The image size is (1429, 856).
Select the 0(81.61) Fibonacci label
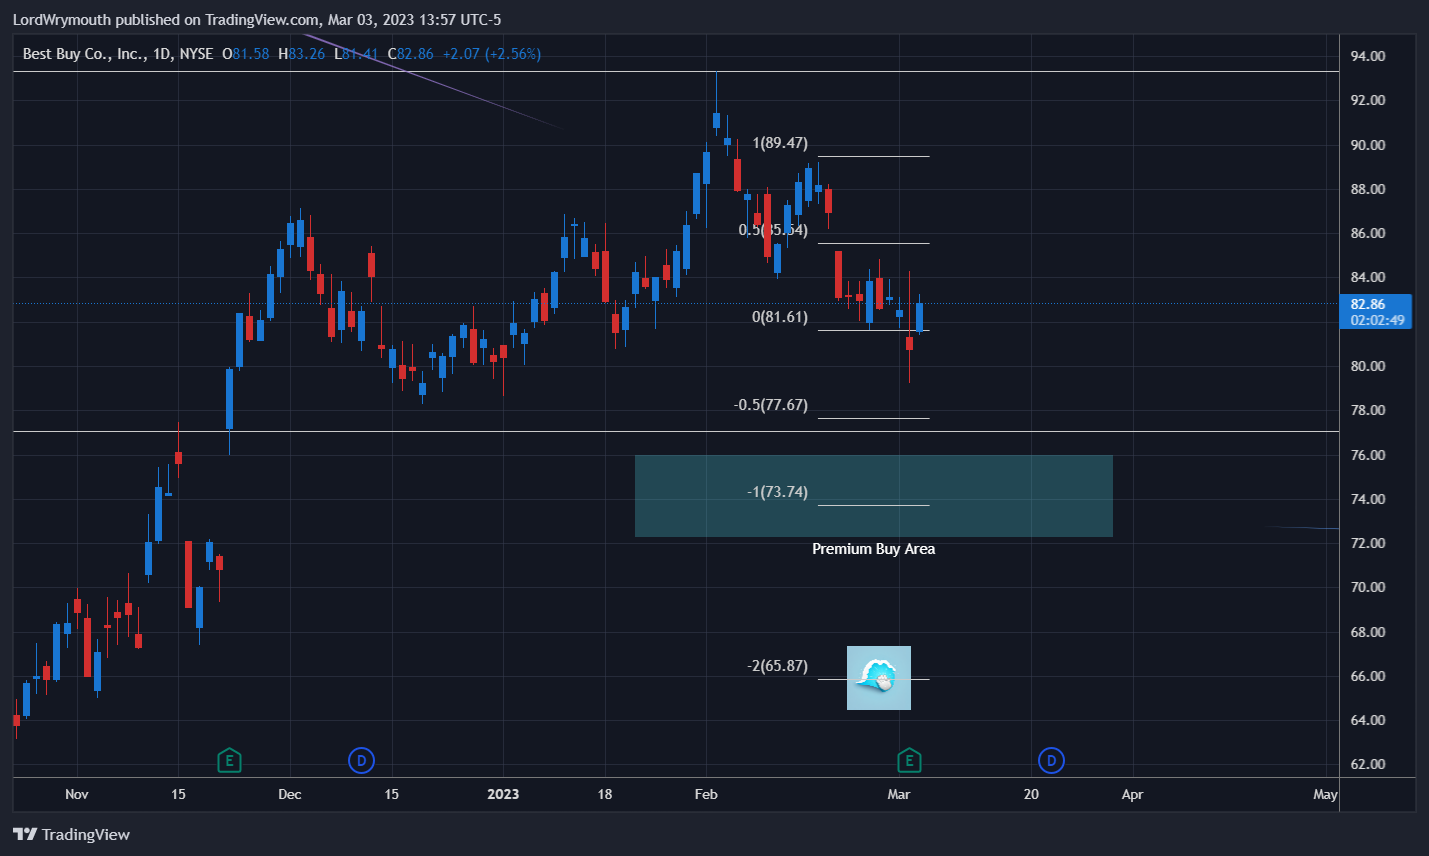(780, 317)
